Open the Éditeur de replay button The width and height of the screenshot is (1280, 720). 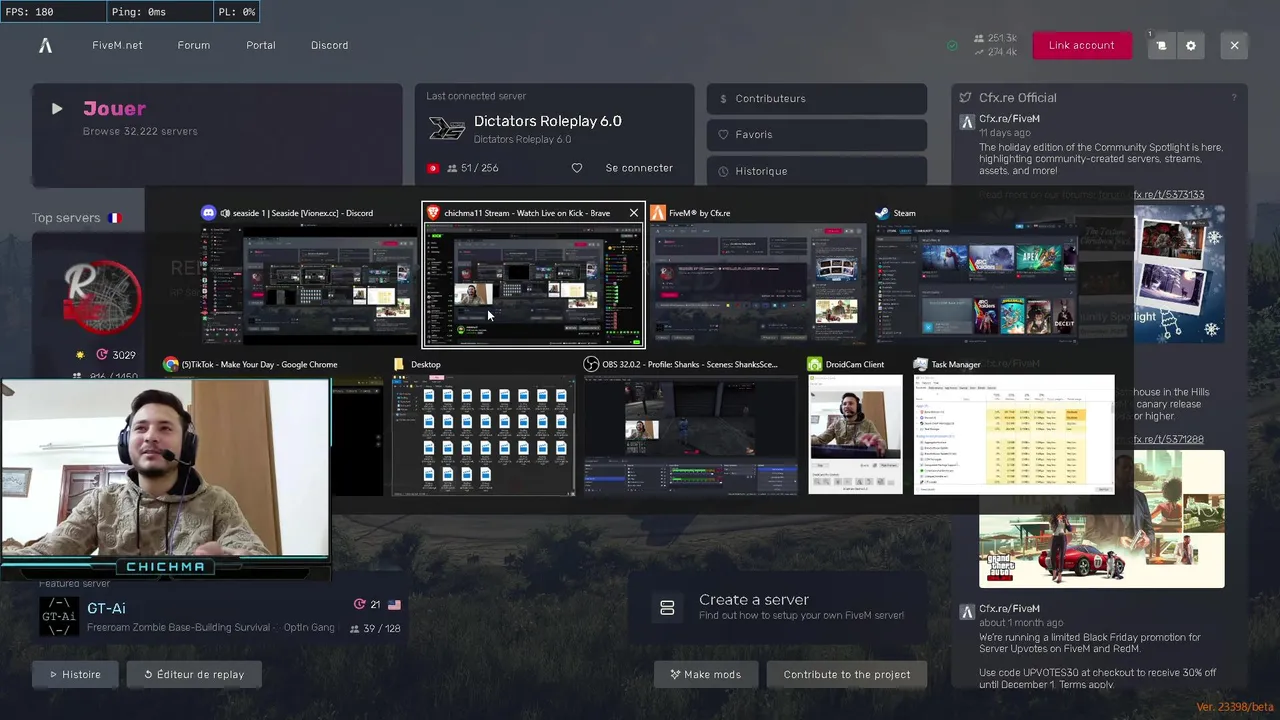click(x=194, y=675)
